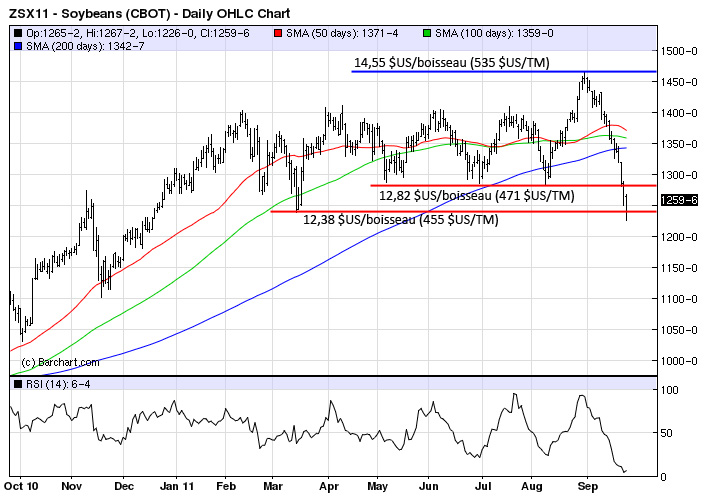
Task: Click the 12,38 $US/boisseau support annotation
Action: point(400,219)
